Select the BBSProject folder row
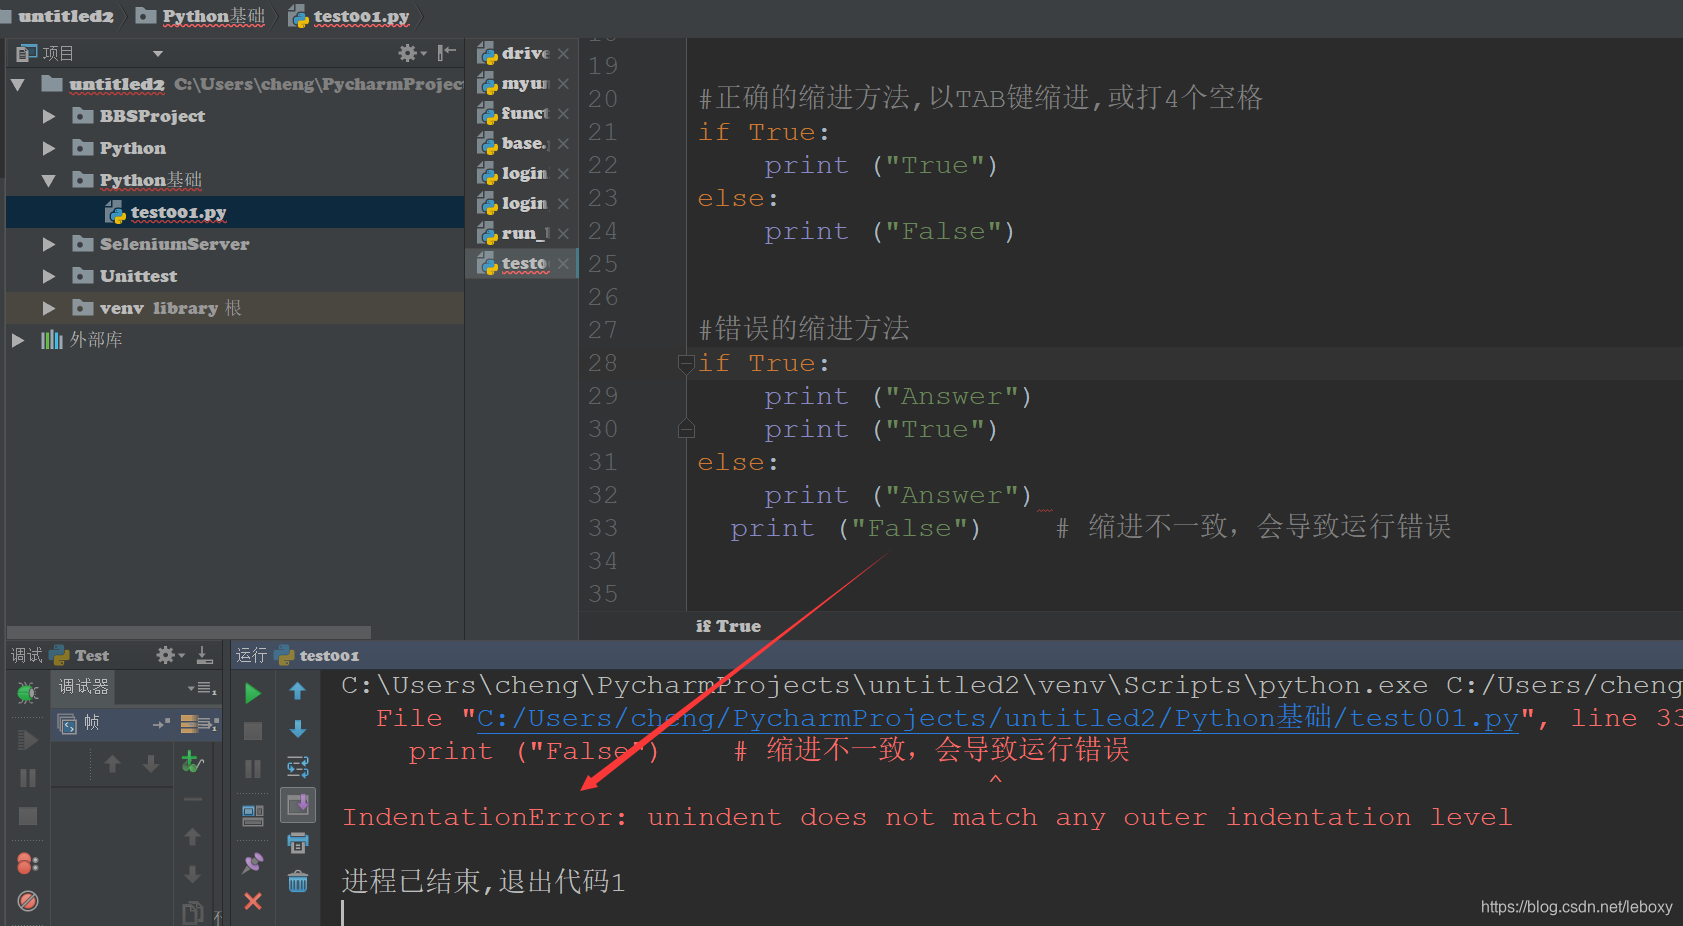Screen dimensions: 1683x926 point(235,116)
